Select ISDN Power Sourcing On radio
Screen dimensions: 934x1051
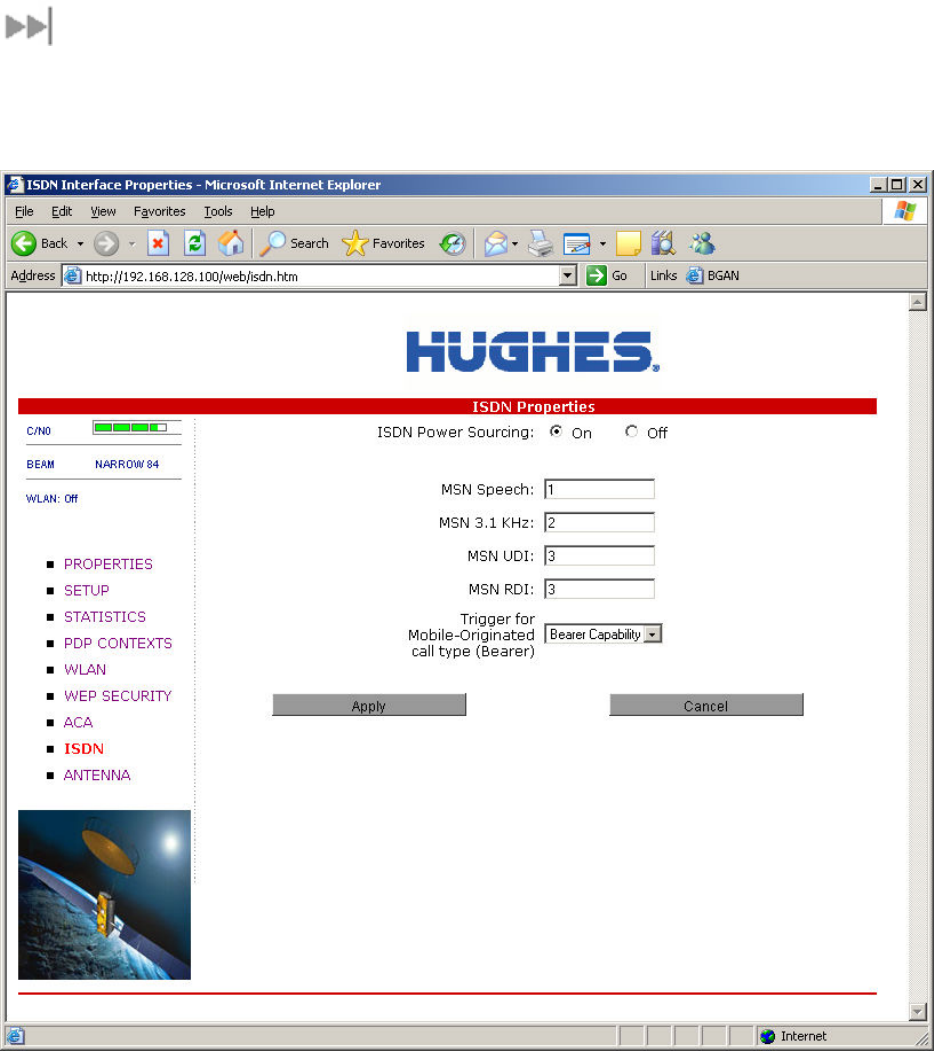556,432
